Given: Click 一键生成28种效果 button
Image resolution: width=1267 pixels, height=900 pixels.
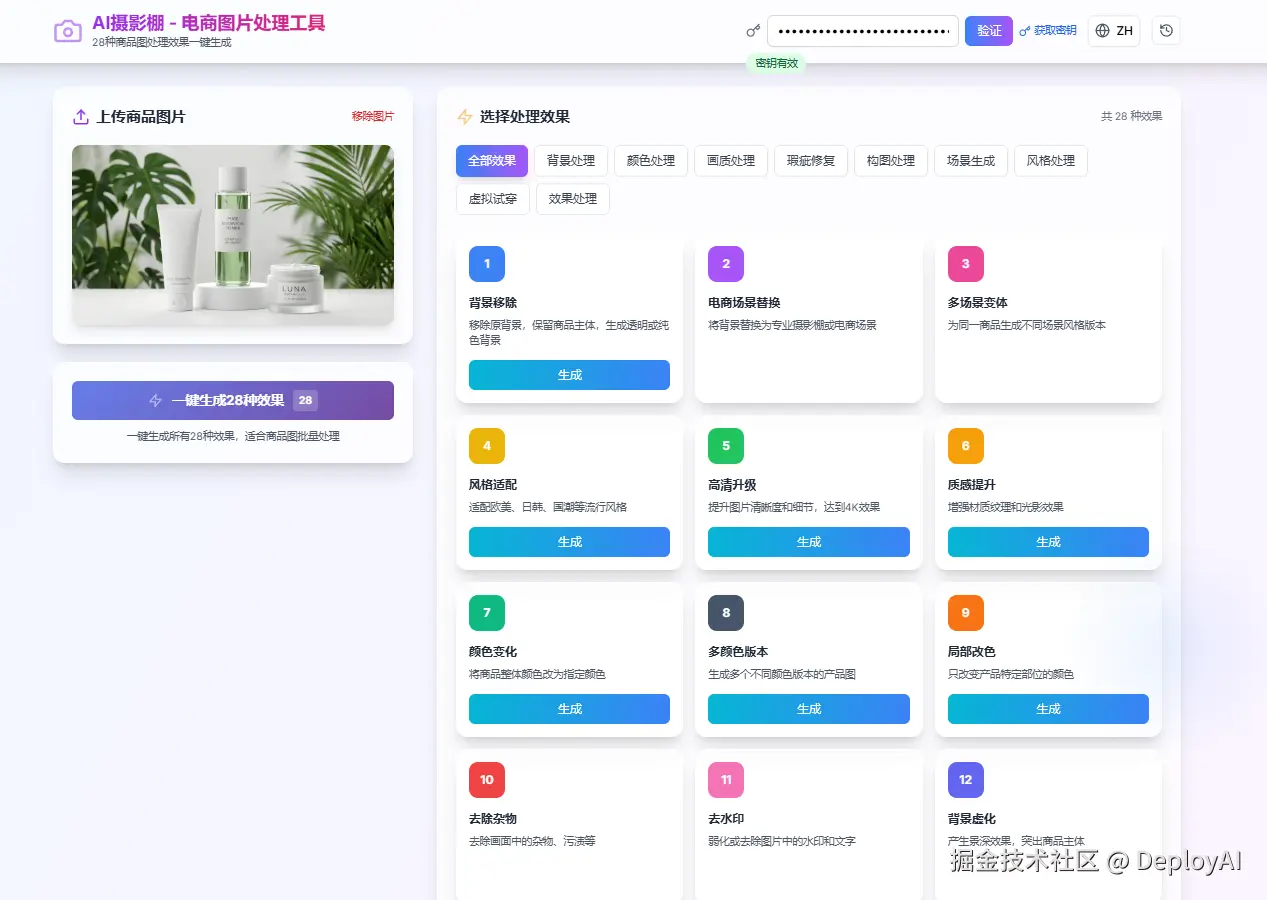Looking at the screenshot, I should [233, 400].
